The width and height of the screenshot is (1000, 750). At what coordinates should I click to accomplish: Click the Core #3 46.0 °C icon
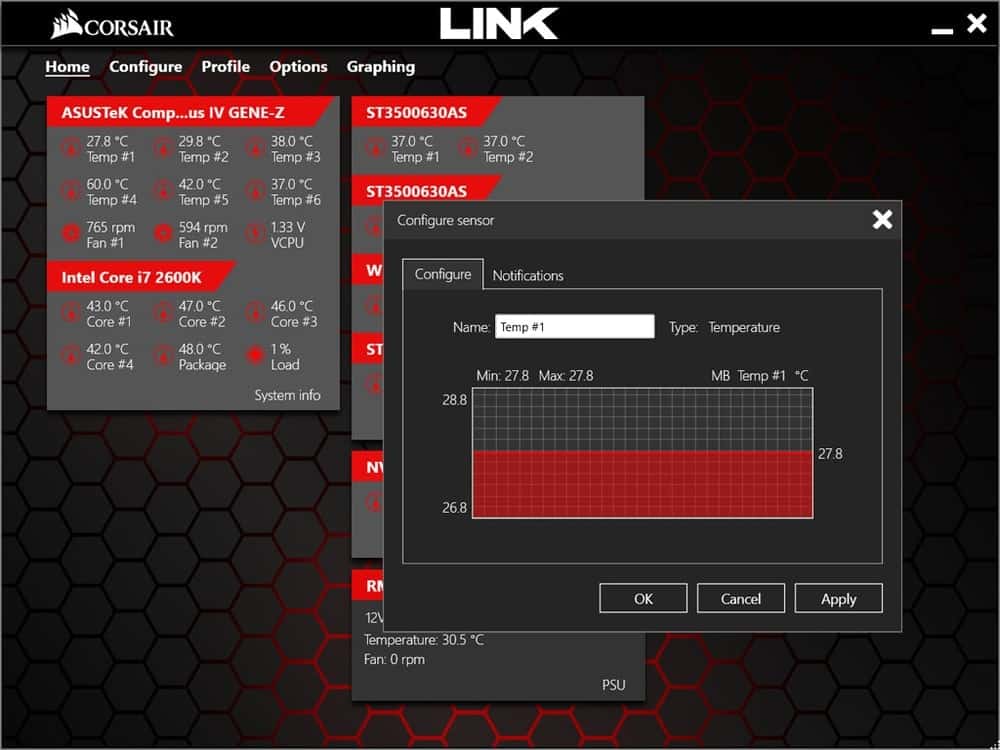(x=256, y=313)
